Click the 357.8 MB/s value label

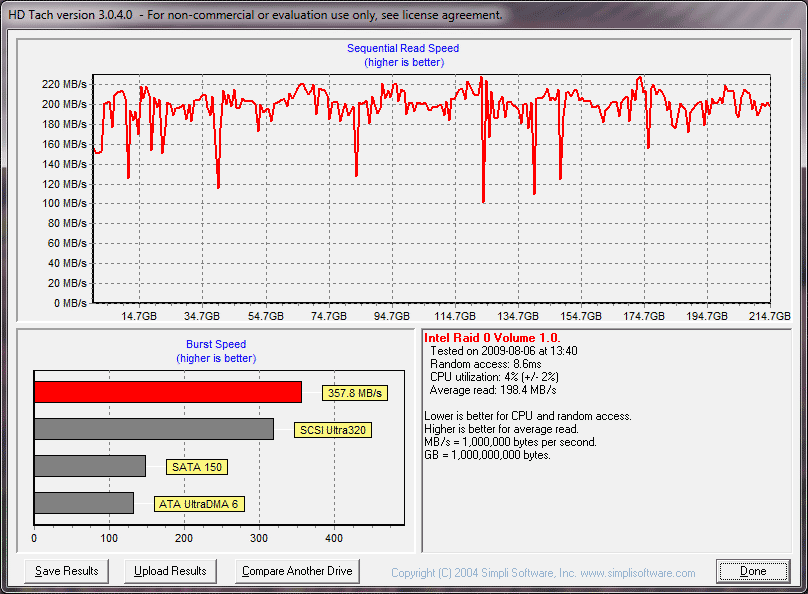point(355,393)
